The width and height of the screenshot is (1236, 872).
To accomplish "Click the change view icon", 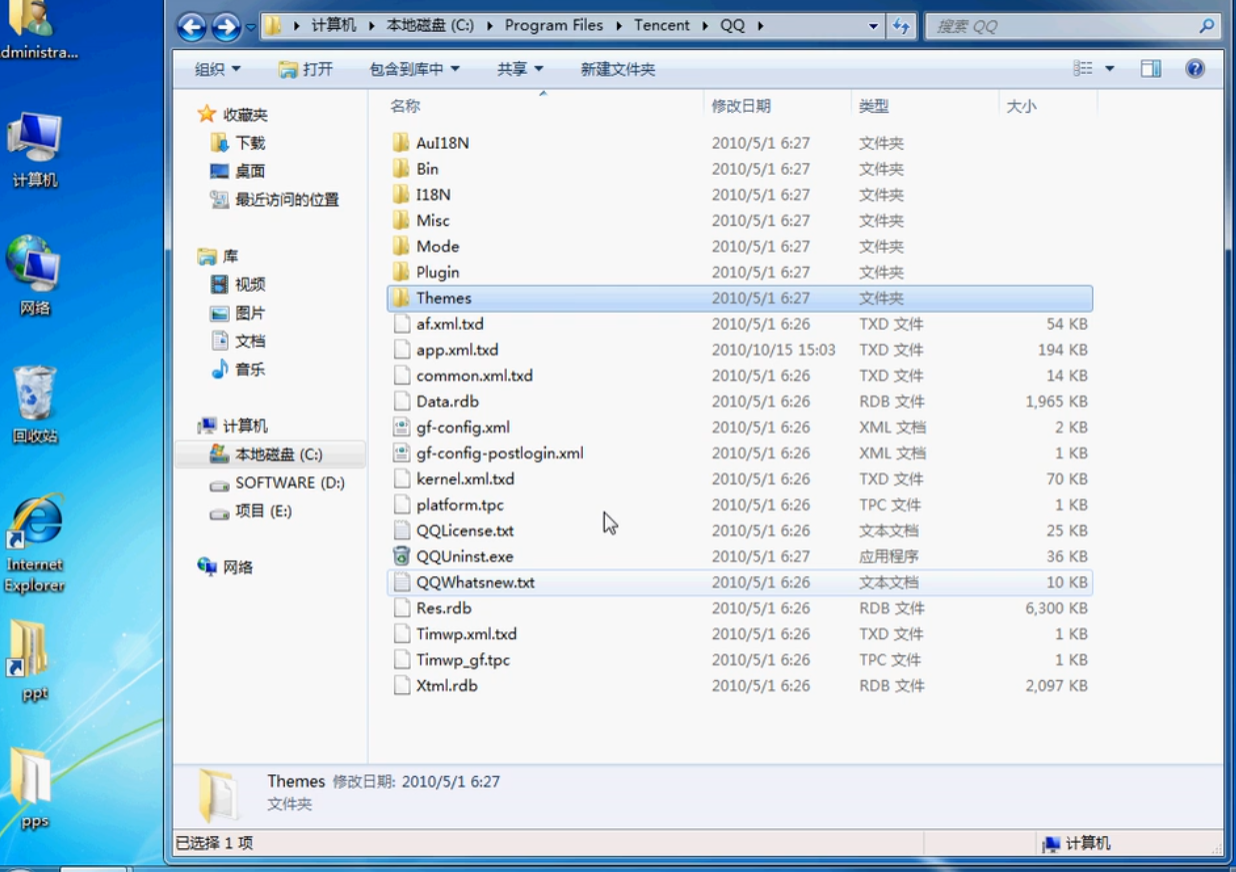I will 1083,69.
